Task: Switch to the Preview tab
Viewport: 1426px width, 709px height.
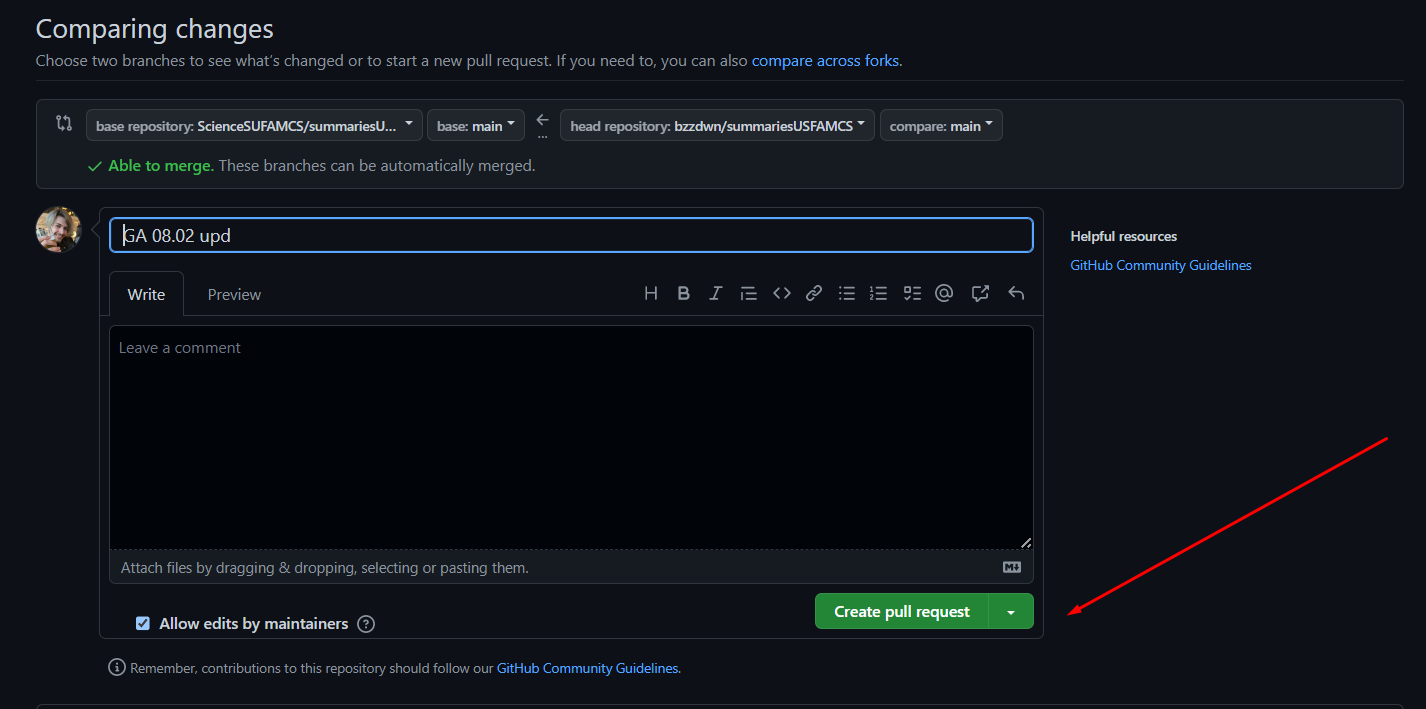Action: point(234,294)
